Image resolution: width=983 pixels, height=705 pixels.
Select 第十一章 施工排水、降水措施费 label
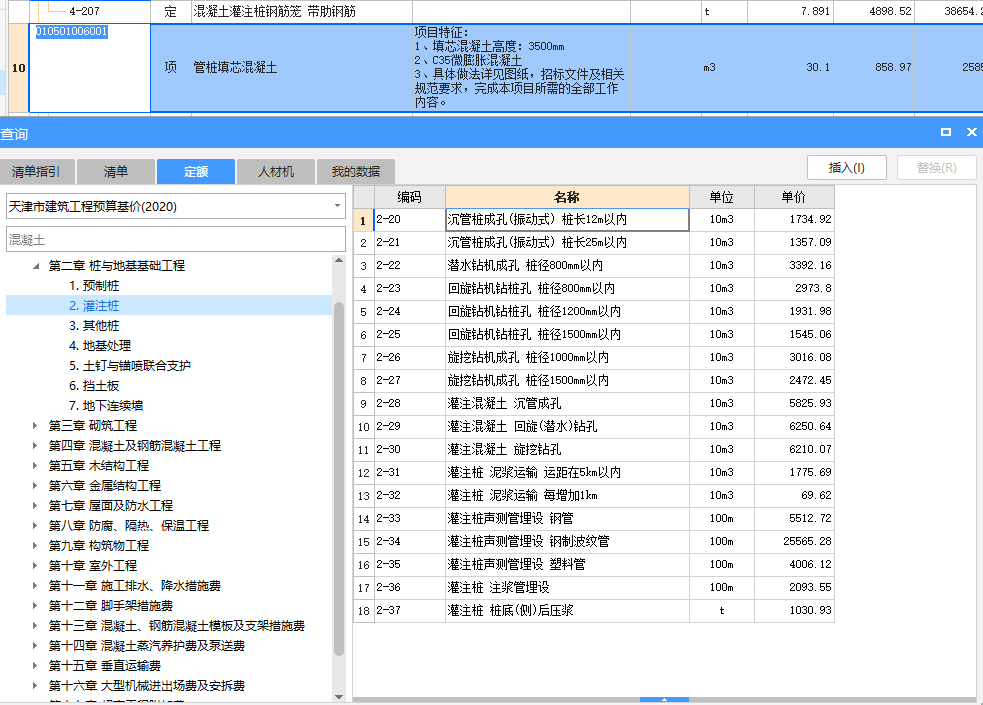coord(135,586)
